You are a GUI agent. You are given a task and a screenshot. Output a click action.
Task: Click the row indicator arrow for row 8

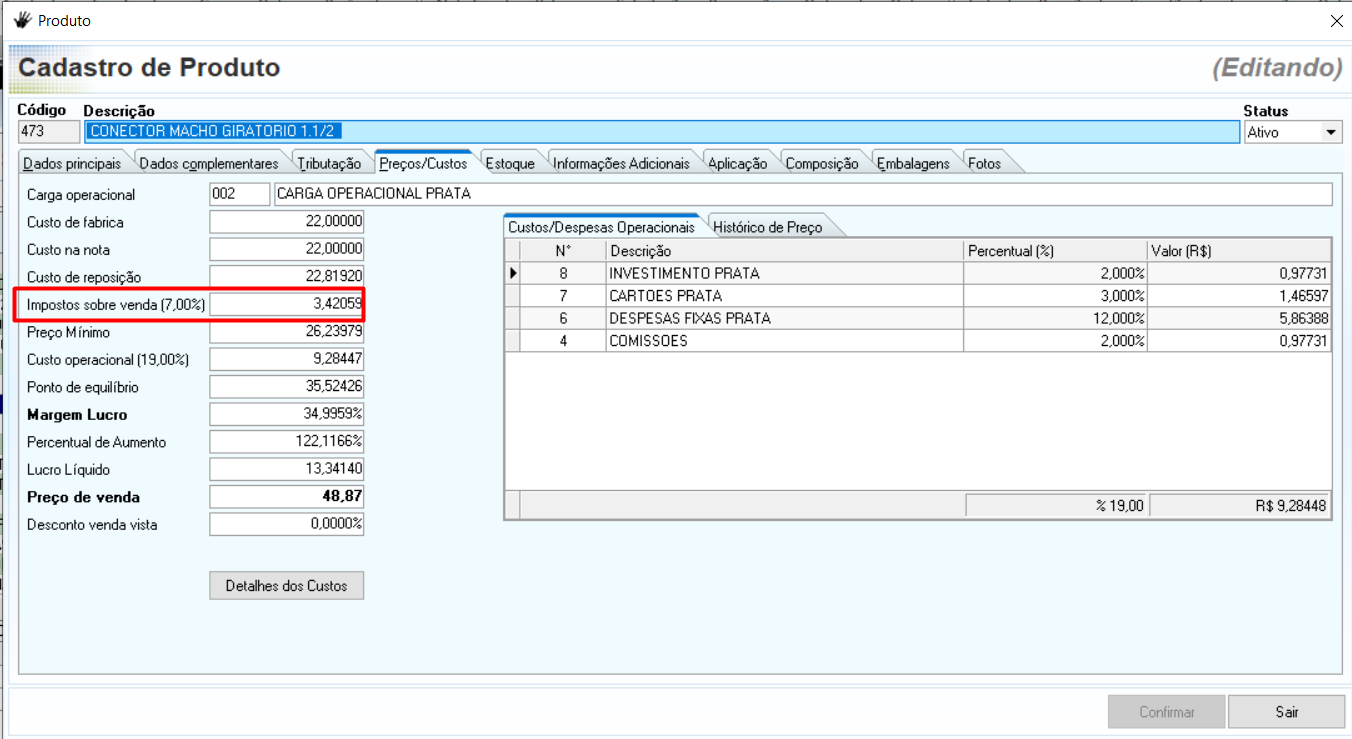pos(513,273)
